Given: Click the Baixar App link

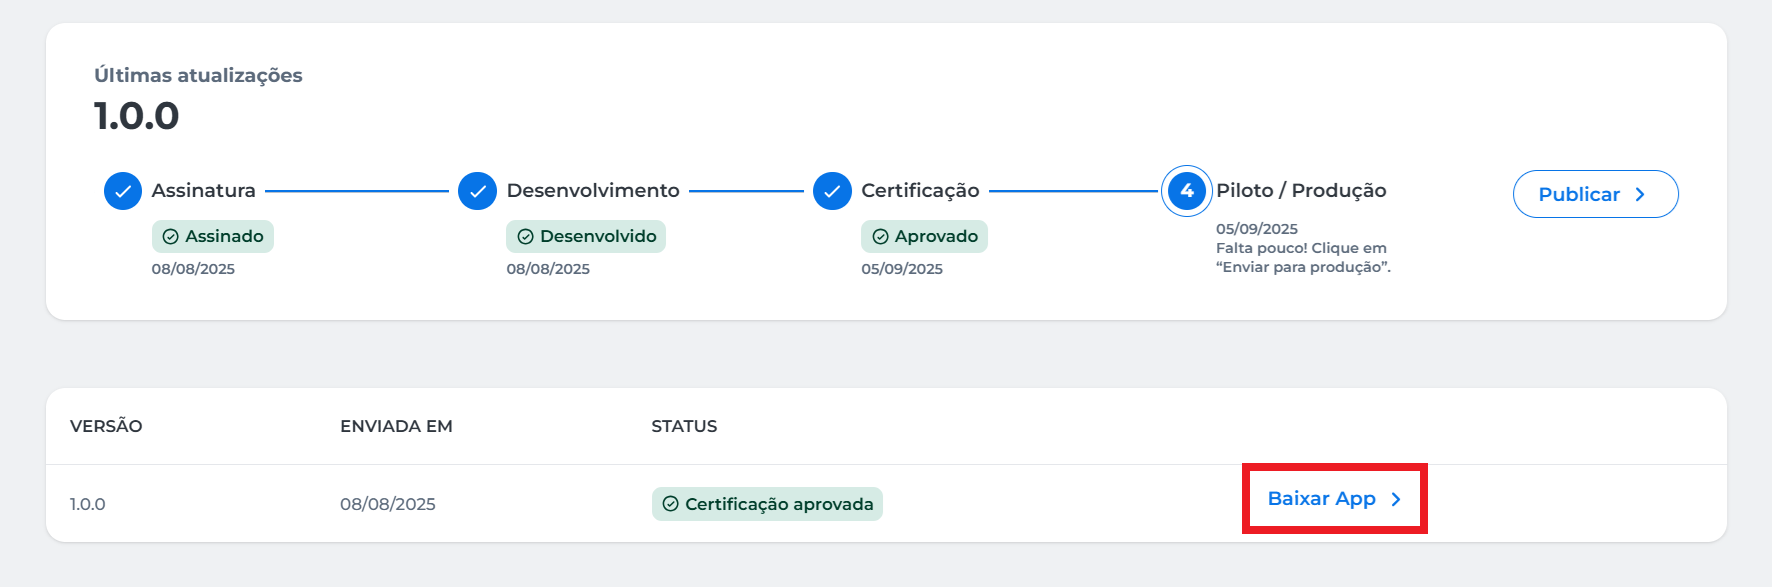Looking at the screenshot, I should click(1334, 499).
